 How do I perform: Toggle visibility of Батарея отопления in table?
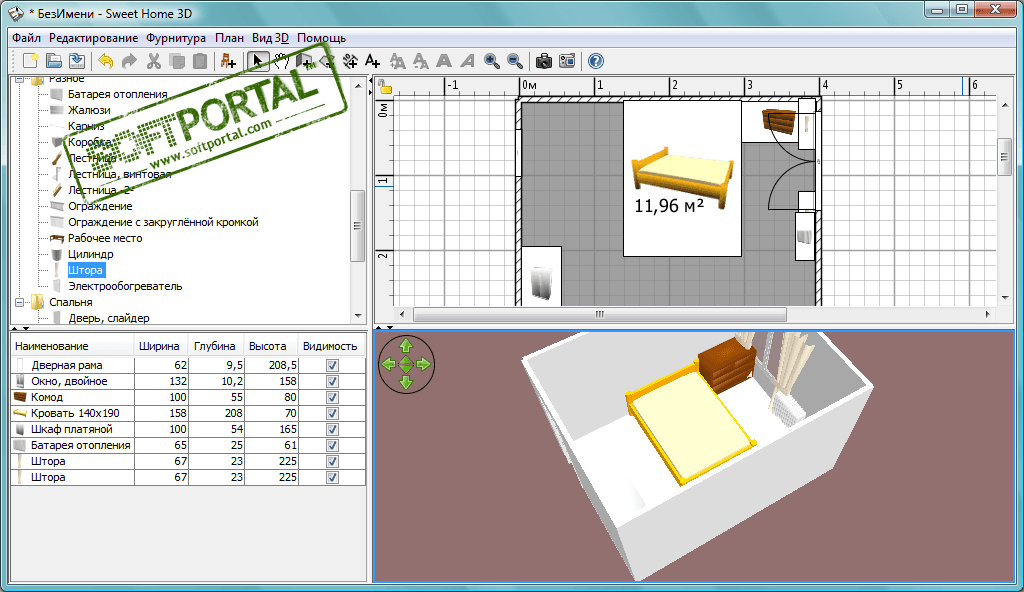coord(332,445)
